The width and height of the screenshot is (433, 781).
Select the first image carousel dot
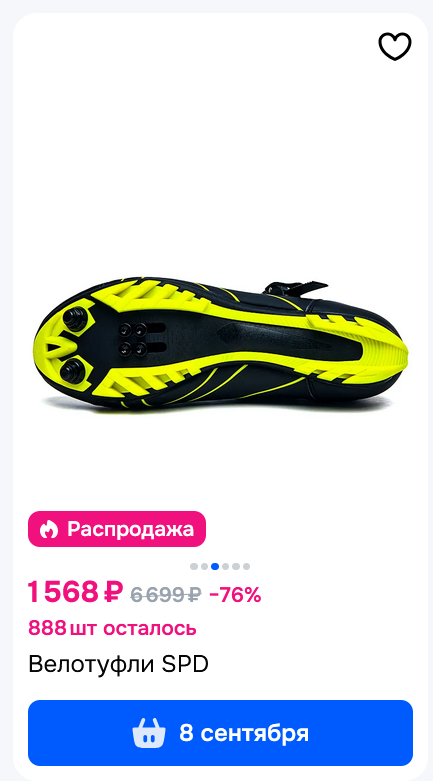(194, 566)
